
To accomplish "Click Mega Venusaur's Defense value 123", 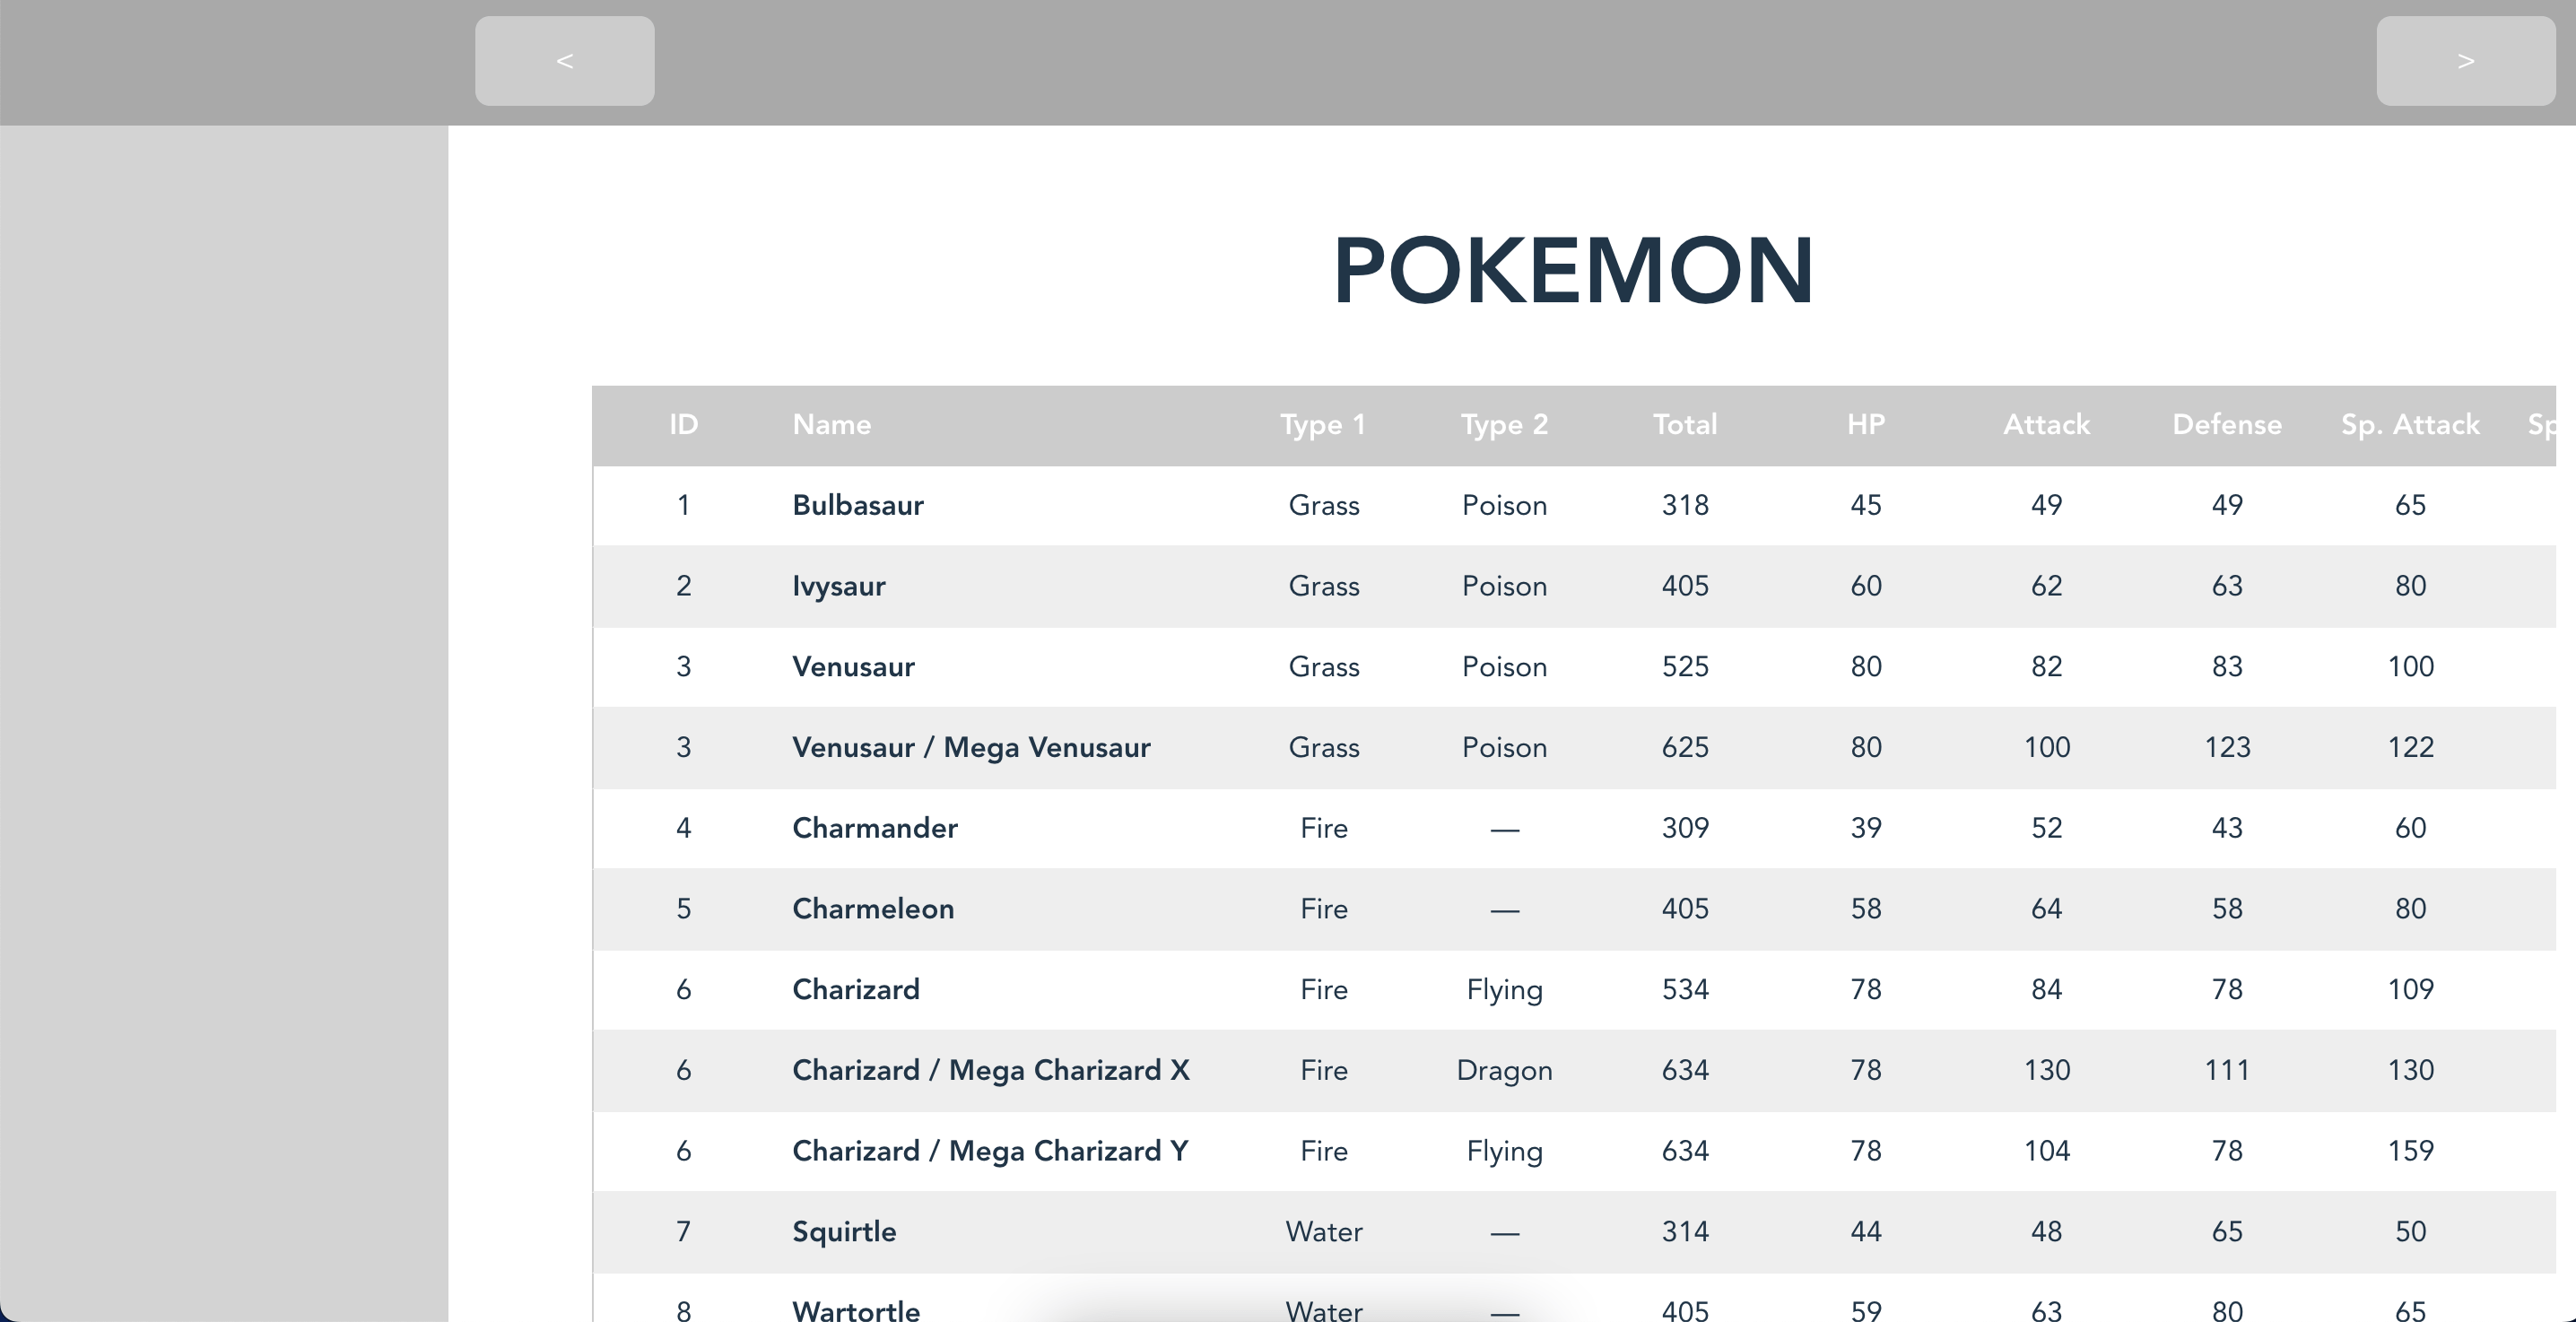I will pos(2227,748).
